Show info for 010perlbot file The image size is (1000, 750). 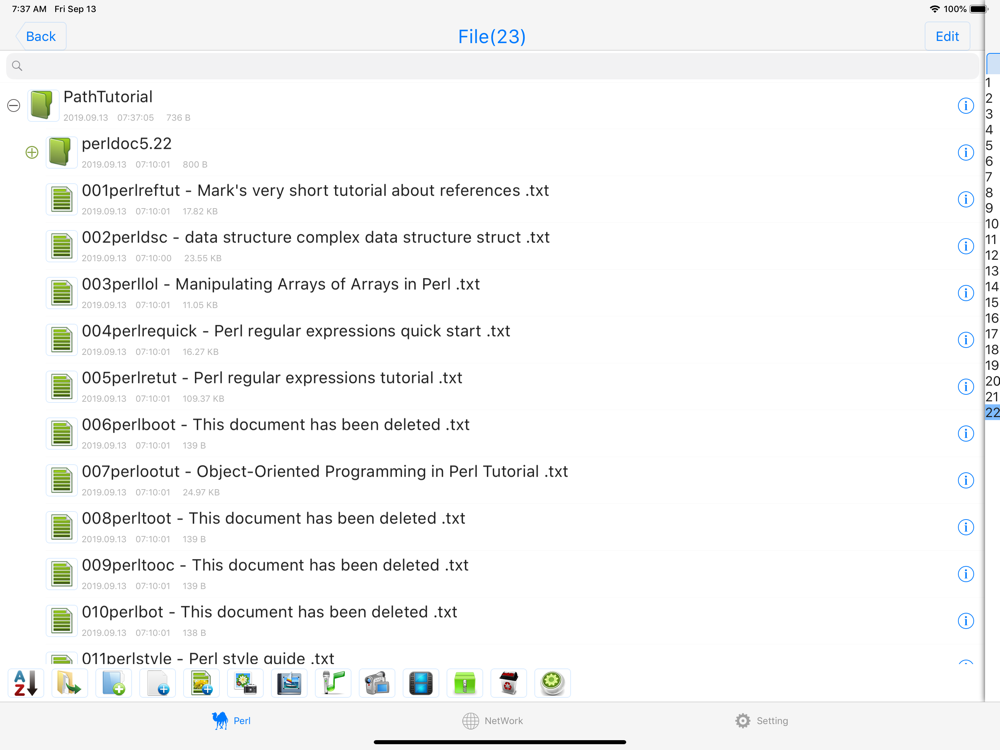[x=966, y=621]
